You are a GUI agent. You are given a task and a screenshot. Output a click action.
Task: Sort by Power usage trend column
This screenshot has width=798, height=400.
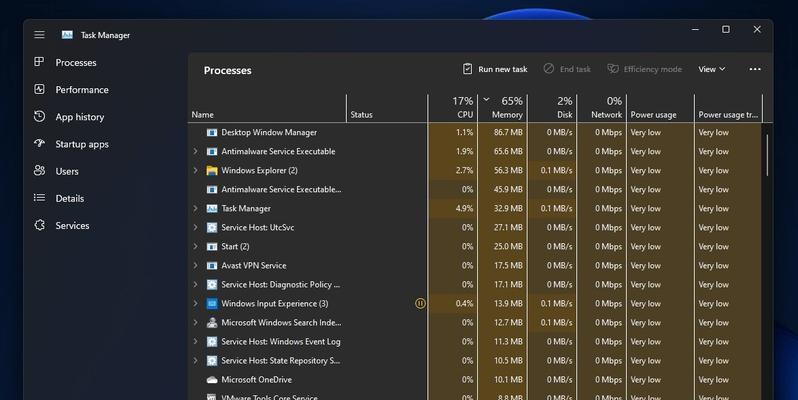pyautogui.click(x=728, y=108)
